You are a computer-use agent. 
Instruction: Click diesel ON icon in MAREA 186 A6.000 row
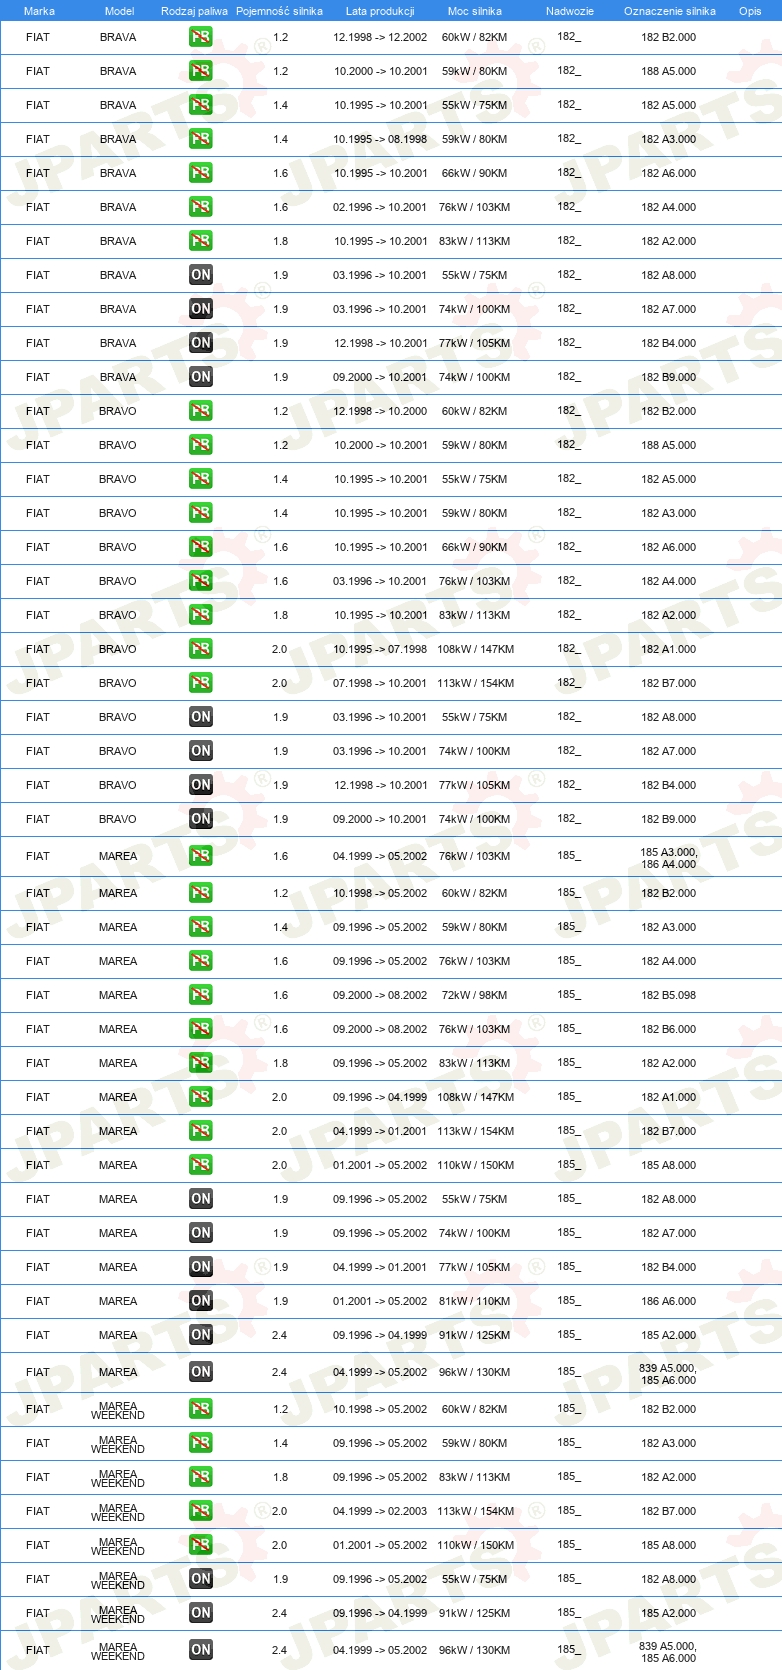coord(201,1301)
